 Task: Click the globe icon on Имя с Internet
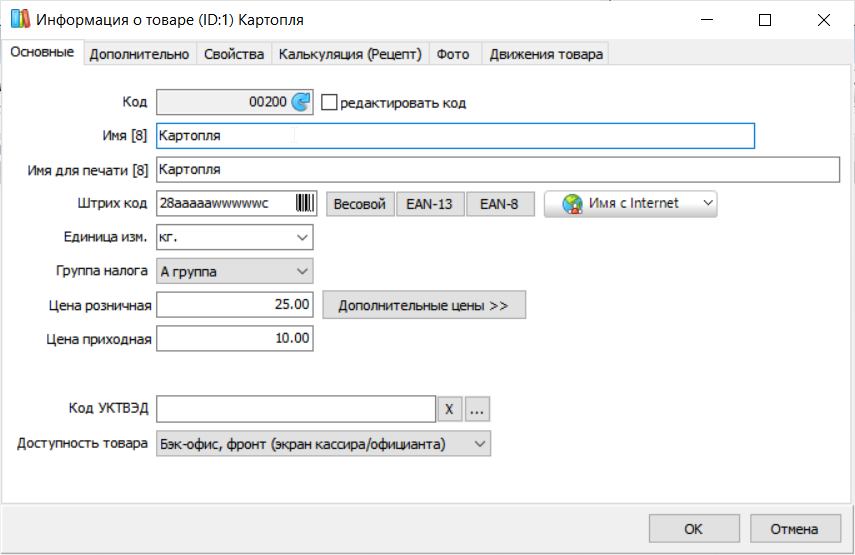(x=573, y=204)
